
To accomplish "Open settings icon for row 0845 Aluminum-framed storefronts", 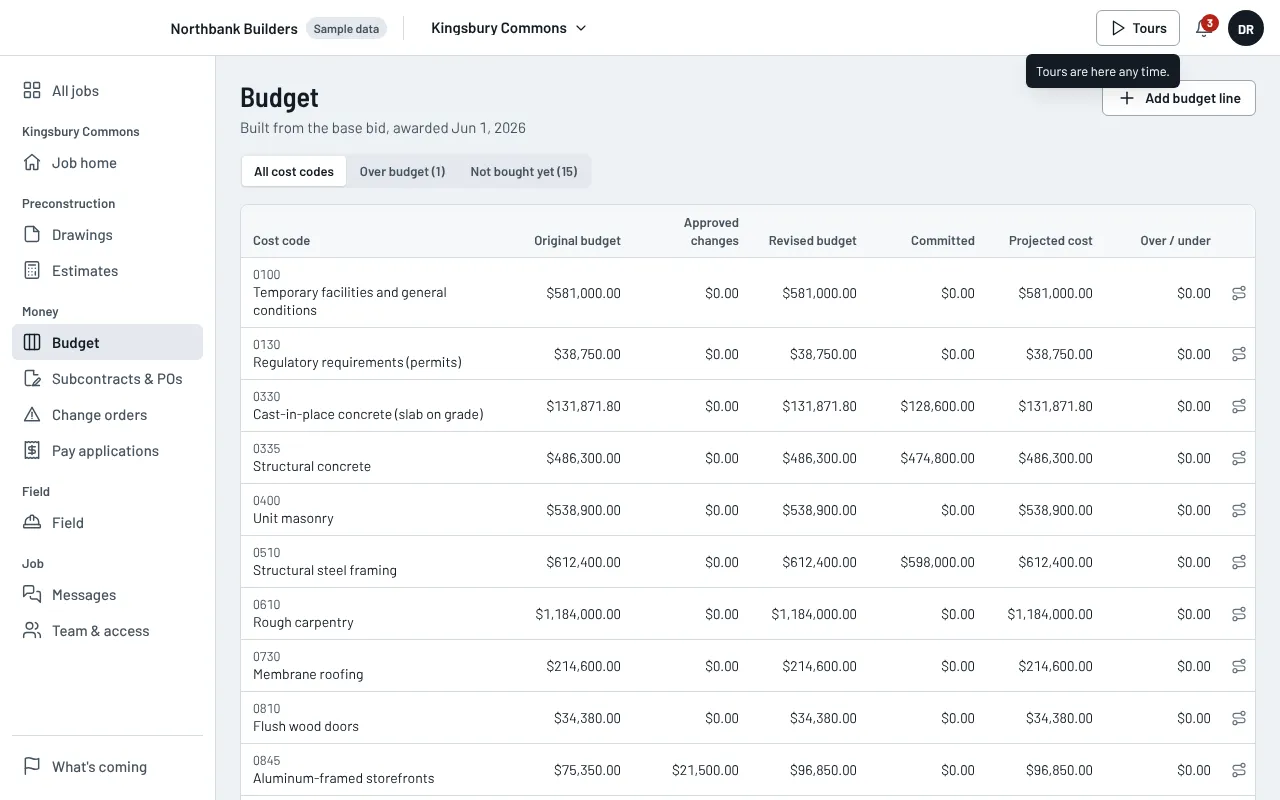I will pos(1239,770).
